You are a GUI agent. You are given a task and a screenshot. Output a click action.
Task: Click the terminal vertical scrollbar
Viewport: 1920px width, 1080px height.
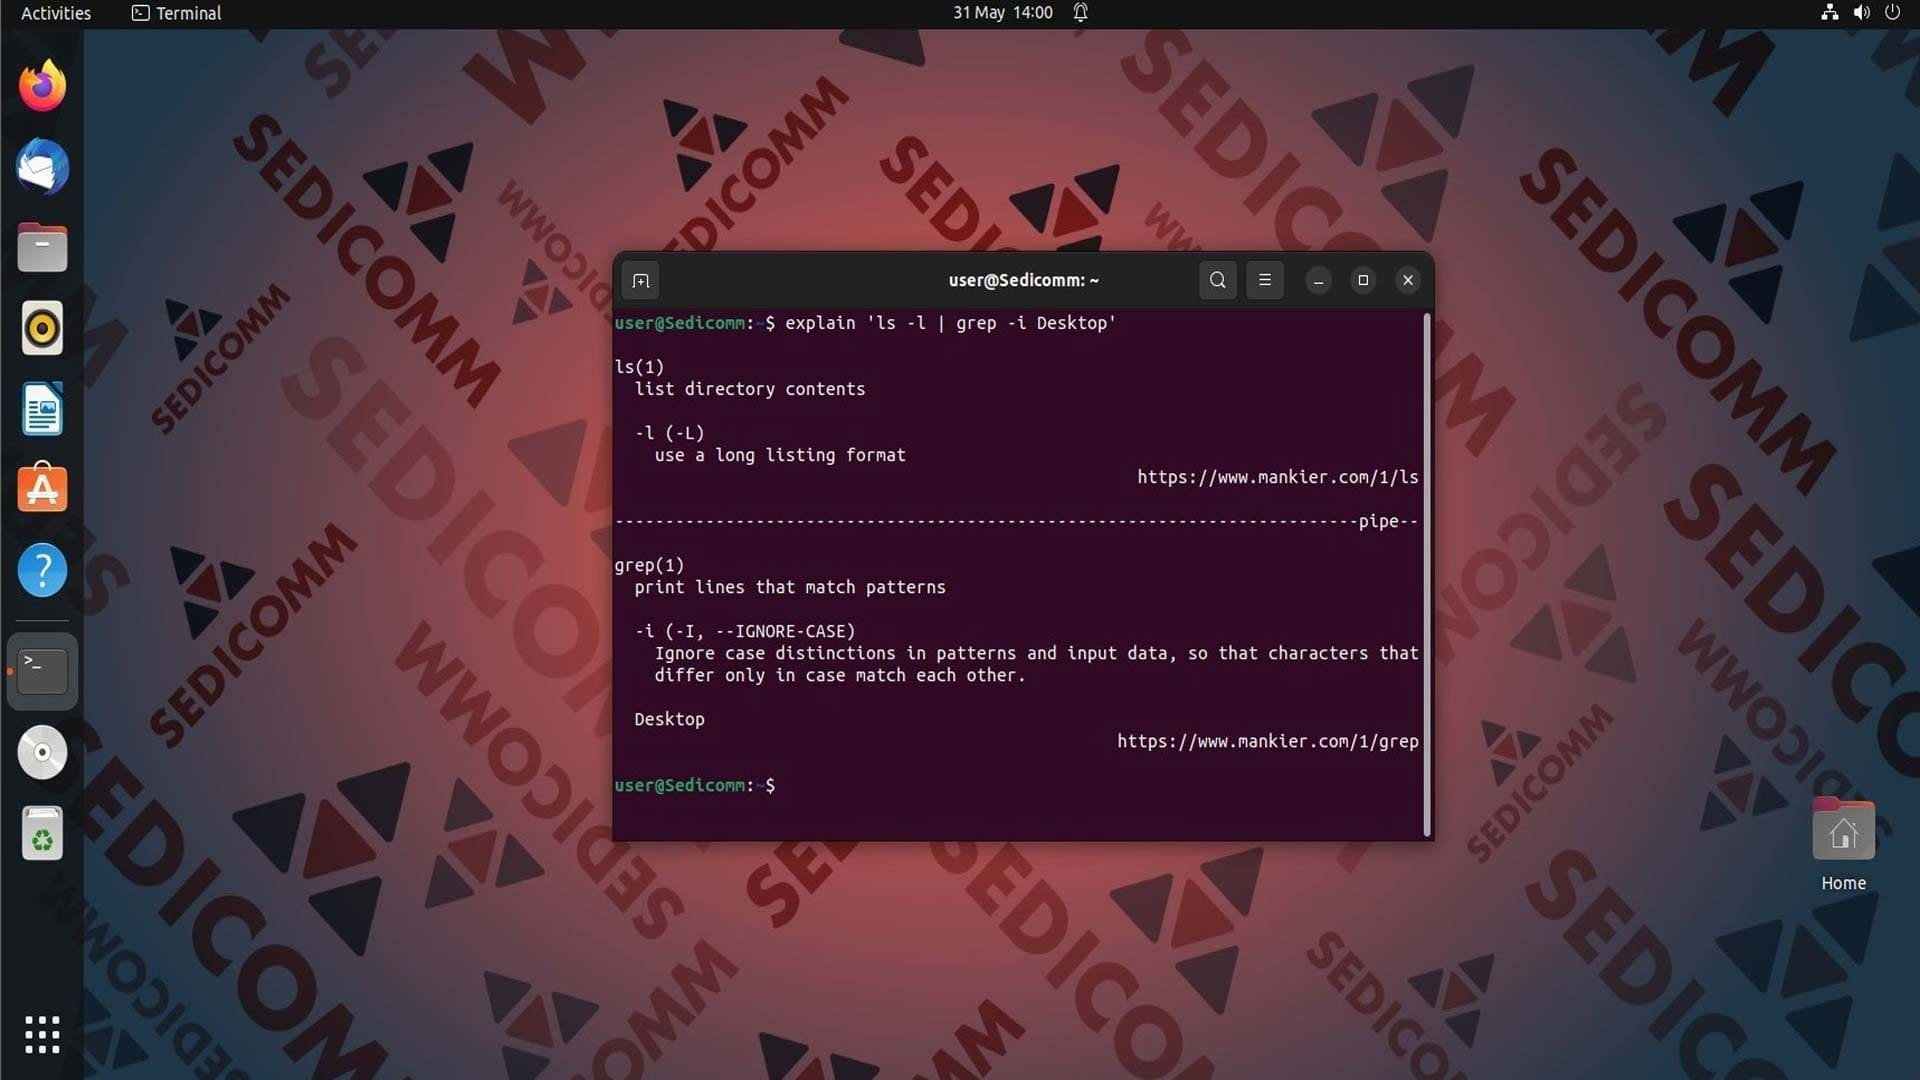(x=1426, y=575)
